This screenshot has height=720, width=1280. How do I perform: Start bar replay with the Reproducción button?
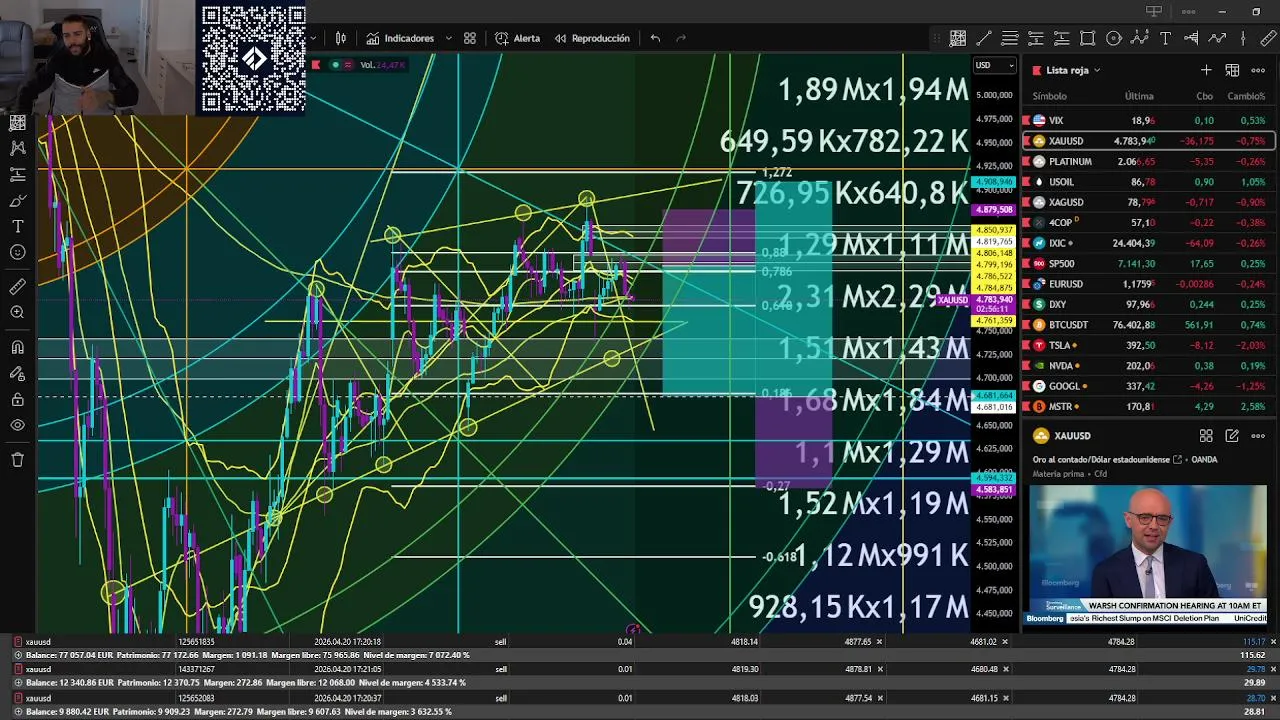(592, 38)
